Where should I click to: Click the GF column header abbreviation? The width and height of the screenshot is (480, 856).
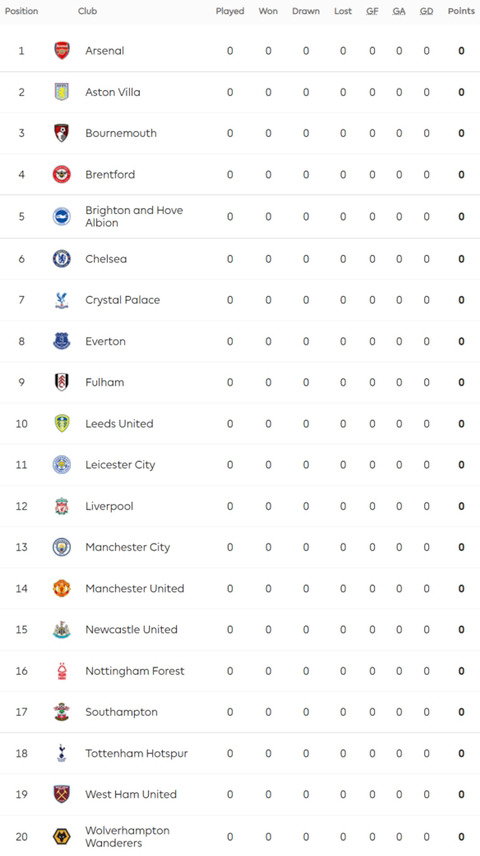point(372,11)
